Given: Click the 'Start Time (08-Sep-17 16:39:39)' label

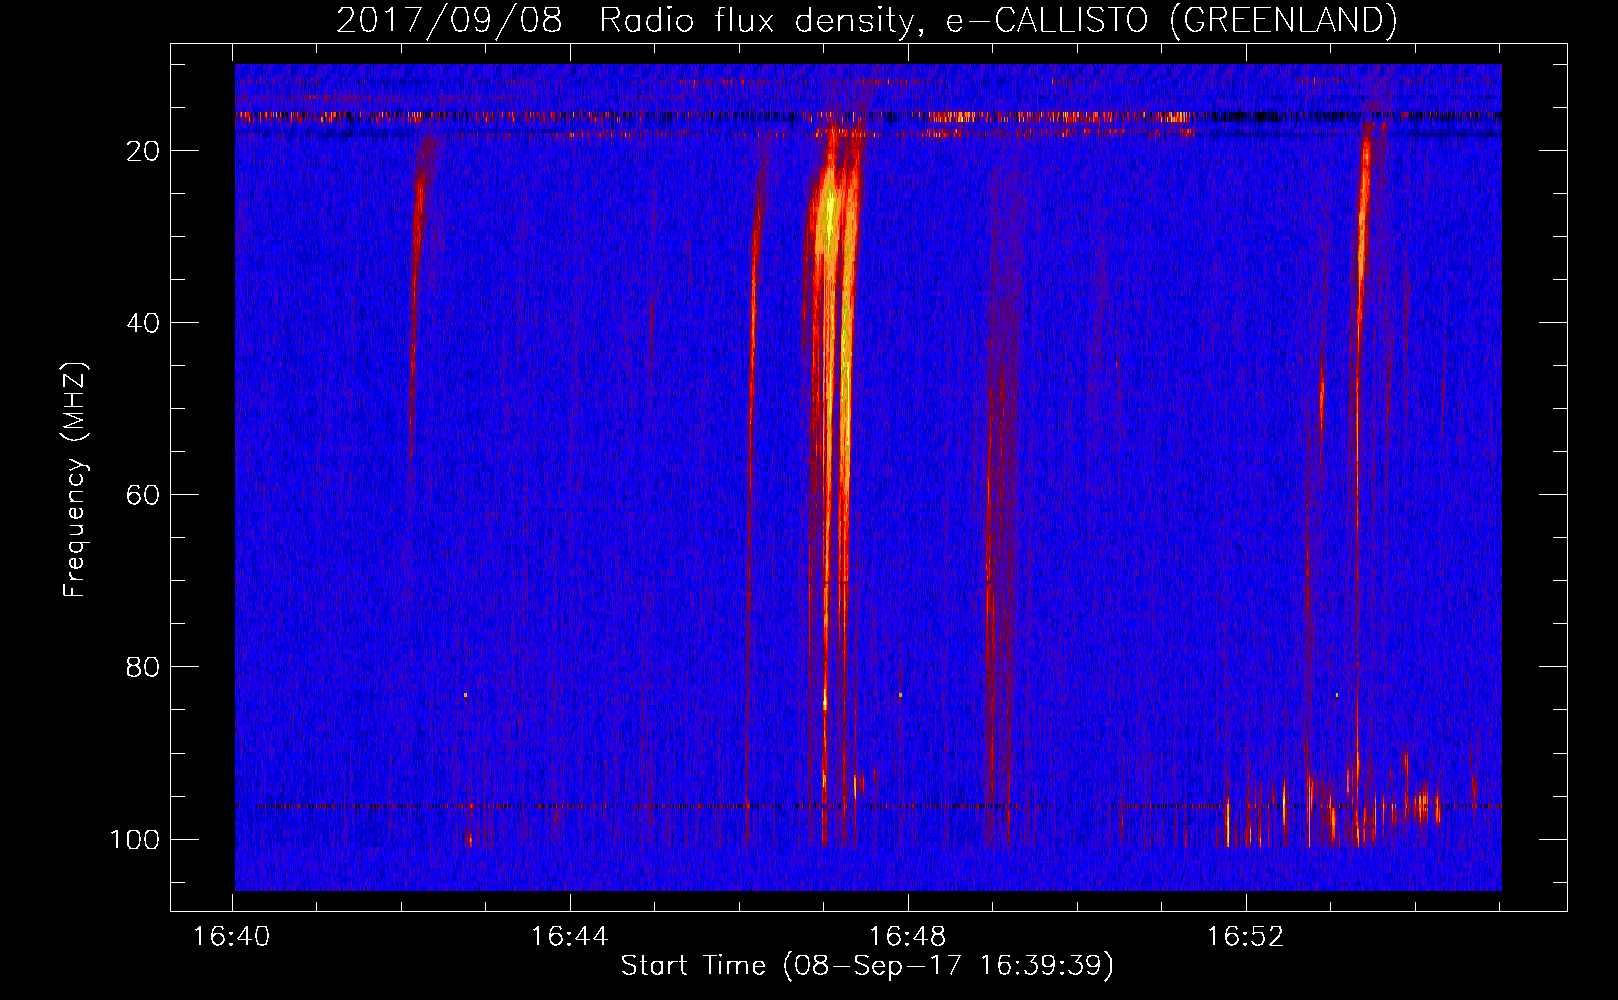Looking at the screenshot, I should click(x=867, y=966).
